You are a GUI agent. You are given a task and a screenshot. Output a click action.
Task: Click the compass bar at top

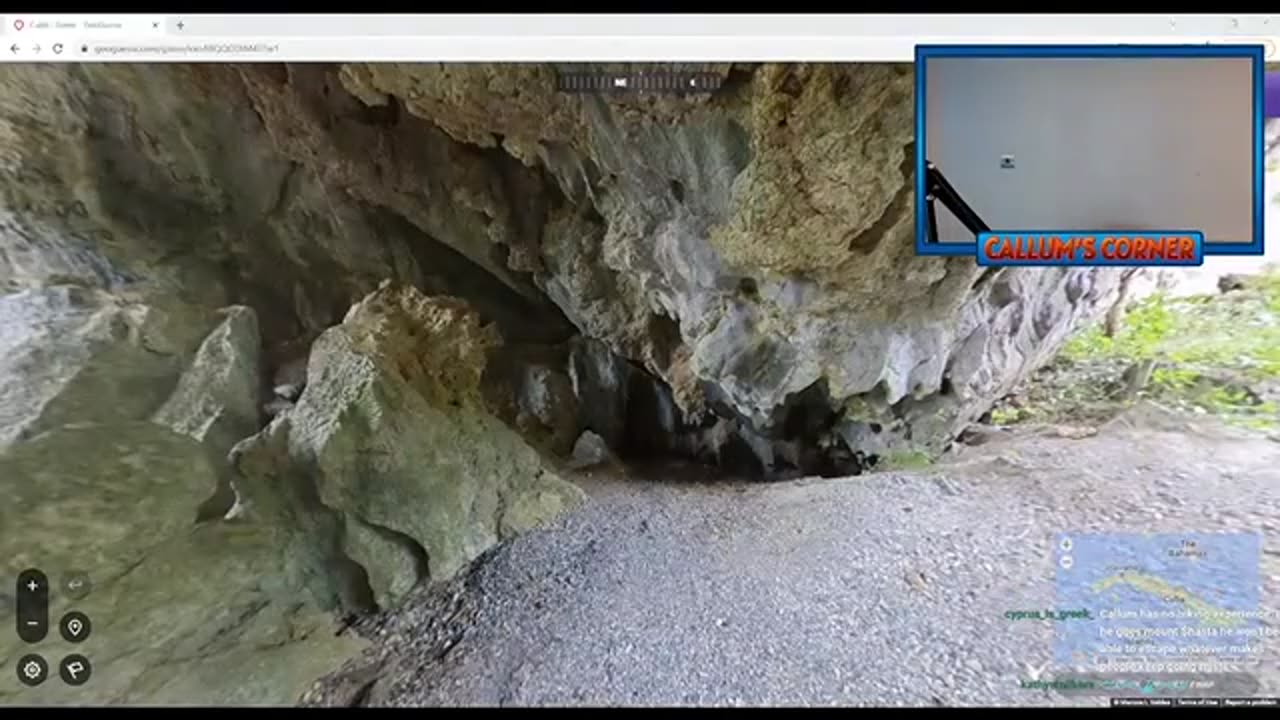click(639, 83)
